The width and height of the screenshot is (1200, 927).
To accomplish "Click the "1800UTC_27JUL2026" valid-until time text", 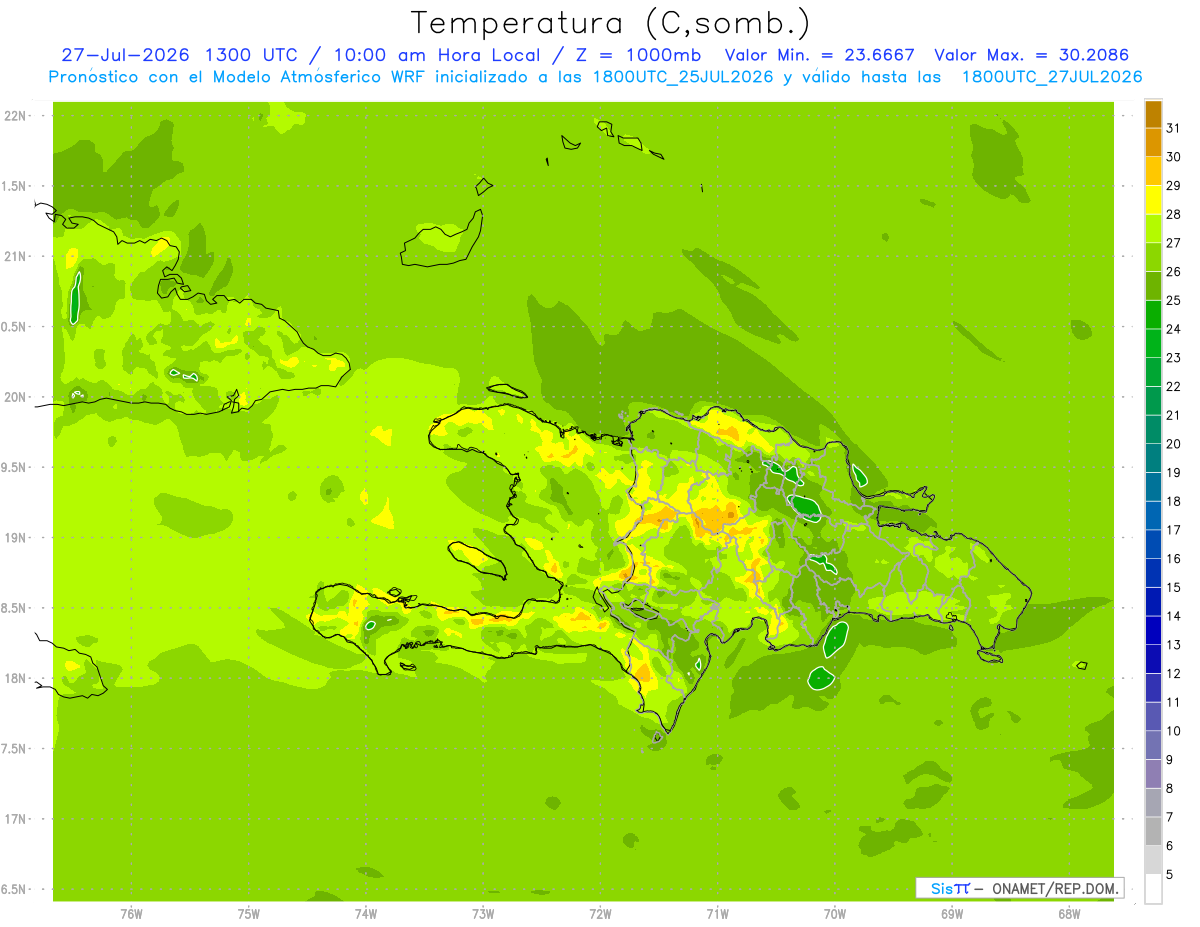I will click(1052, 77).
